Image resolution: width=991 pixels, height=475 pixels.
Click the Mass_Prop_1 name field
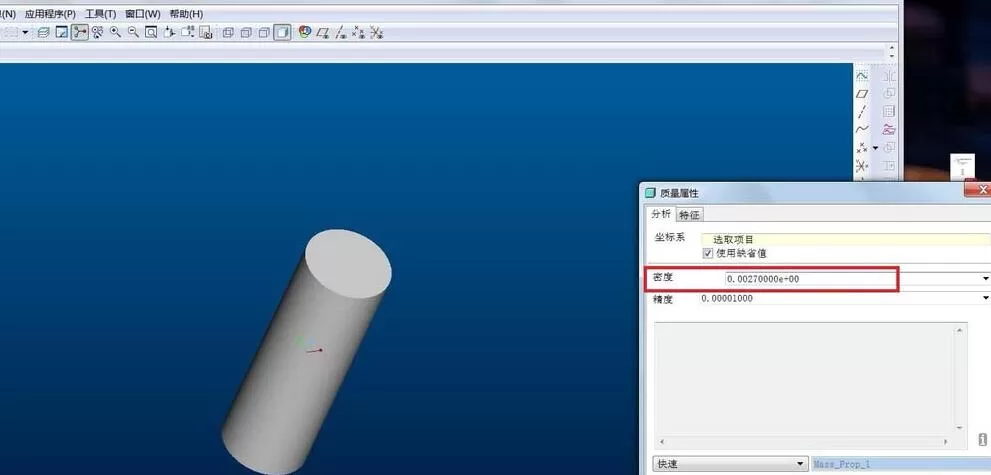pyautogui.click(x=901, y=464)
